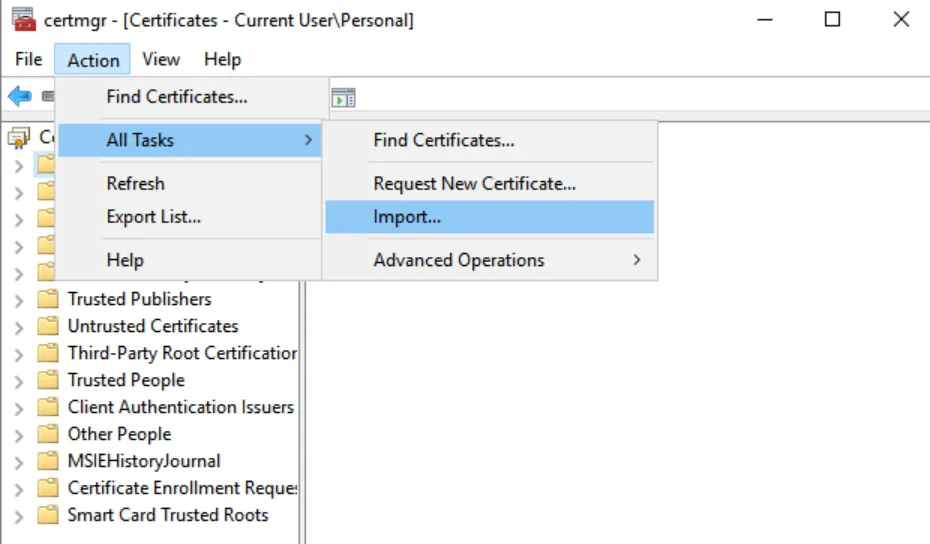Select the Other People store name

tap(119, 434)
